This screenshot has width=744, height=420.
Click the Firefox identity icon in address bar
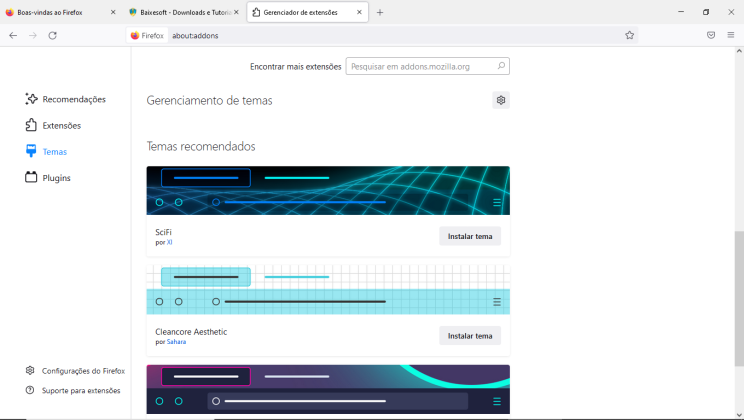(x=147, y=36)
